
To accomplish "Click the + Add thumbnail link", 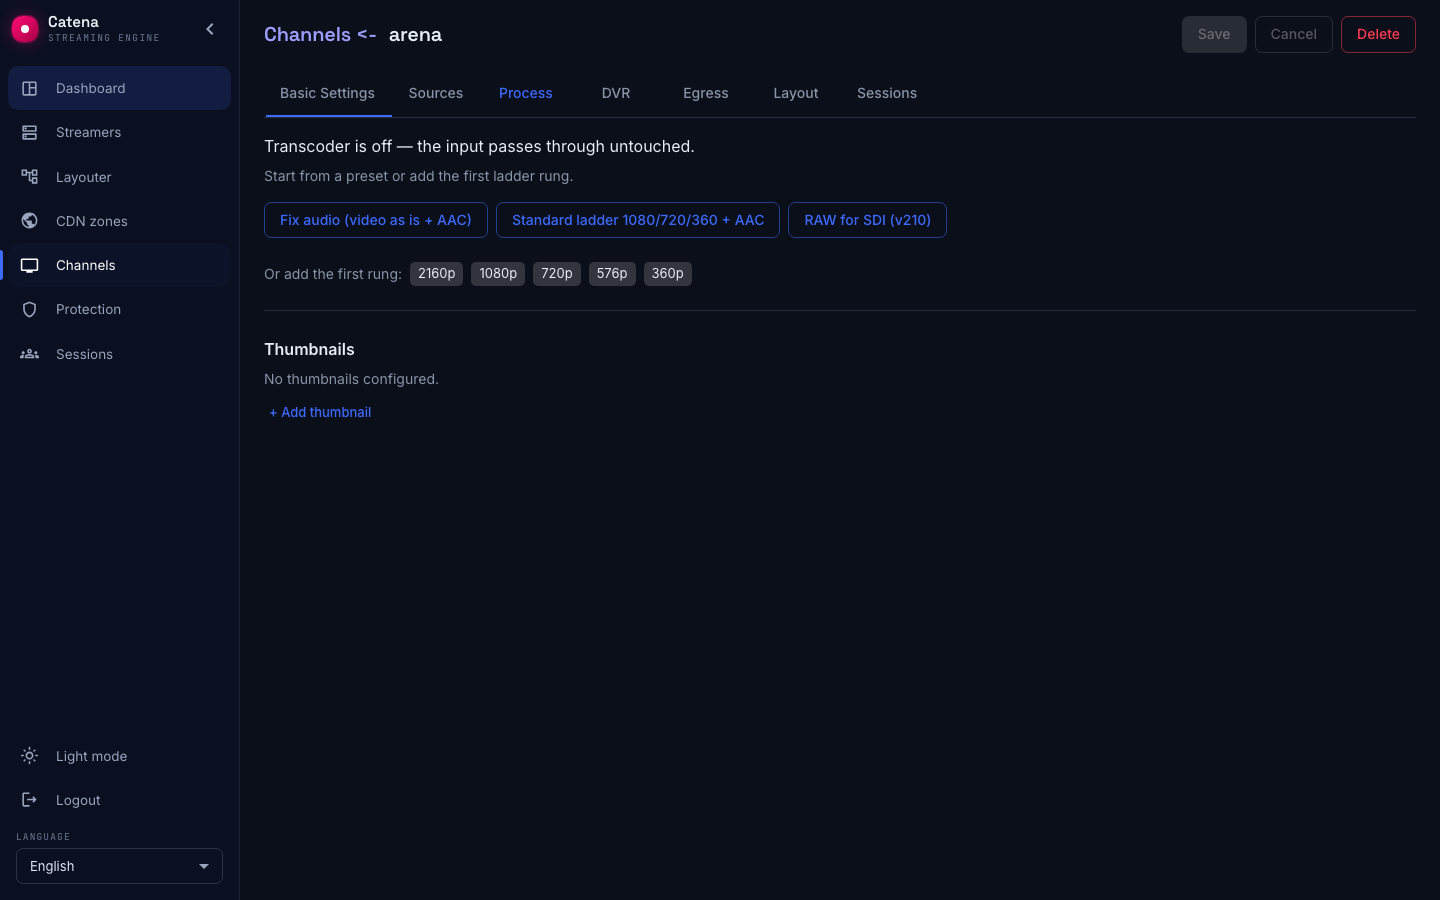I will [320, 412].
